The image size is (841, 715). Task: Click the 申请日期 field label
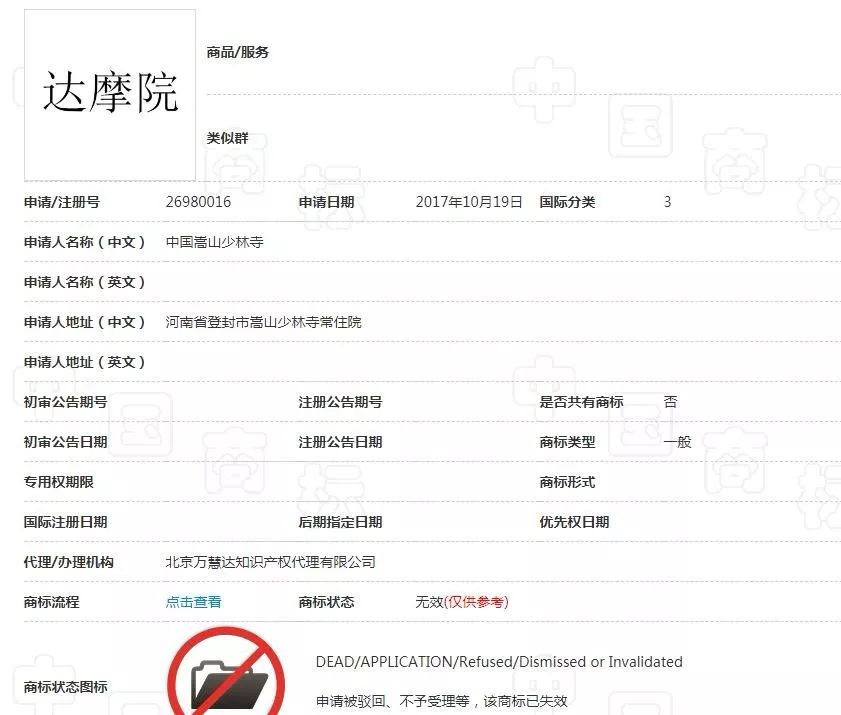point(326,202)
